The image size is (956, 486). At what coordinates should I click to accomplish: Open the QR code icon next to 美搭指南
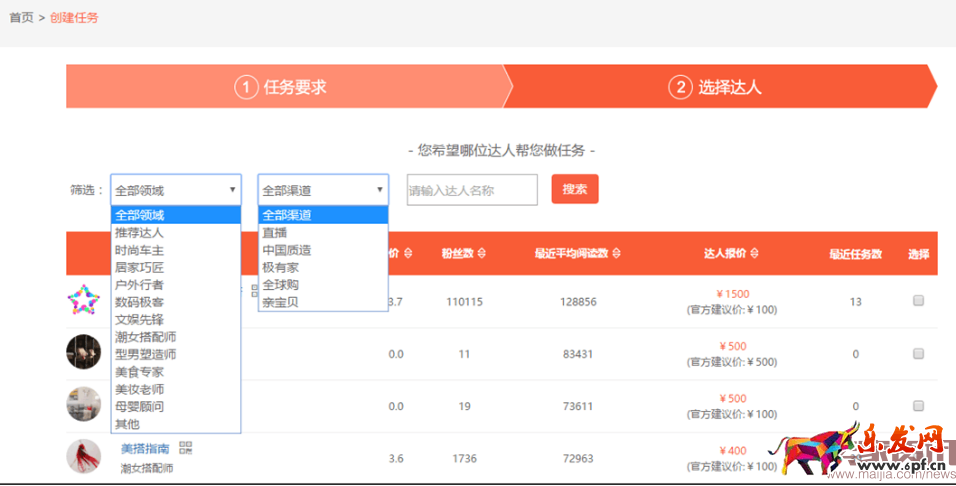[185, 448]
